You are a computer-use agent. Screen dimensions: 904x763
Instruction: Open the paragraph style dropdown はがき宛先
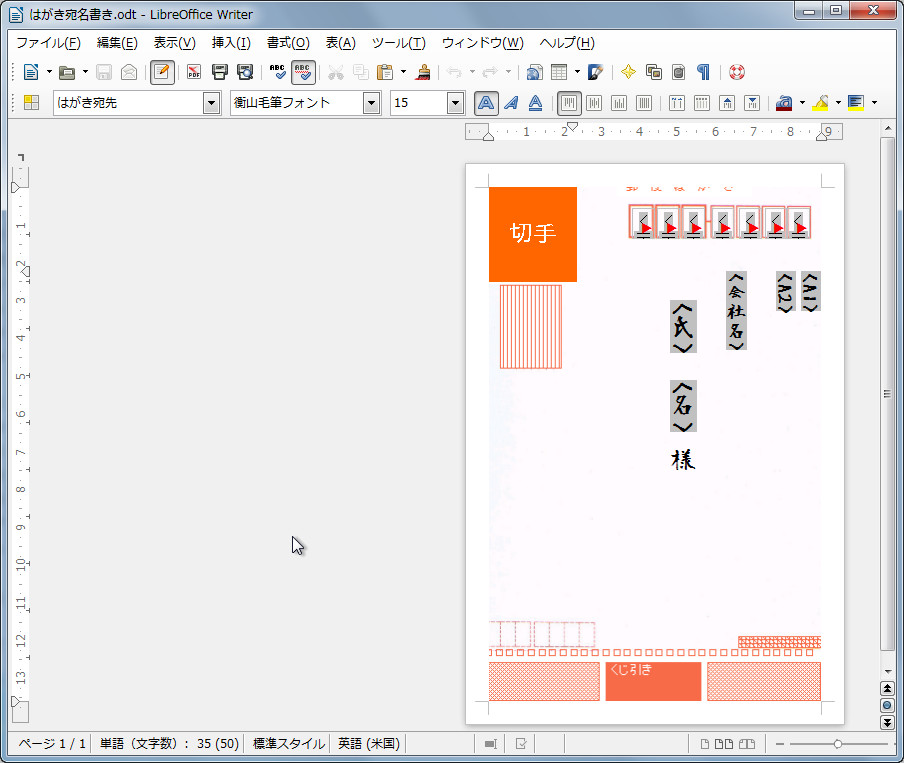click(x=212, y=103)
